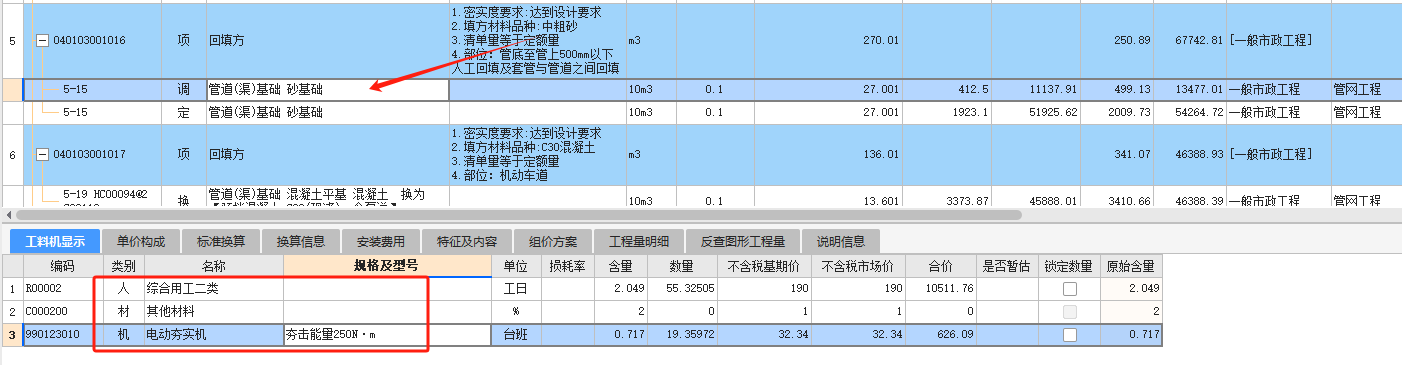This screenshot has height=365, width=1402.
Task: Click value 11137.91 in 调 row
Action: pos(1036,89)
